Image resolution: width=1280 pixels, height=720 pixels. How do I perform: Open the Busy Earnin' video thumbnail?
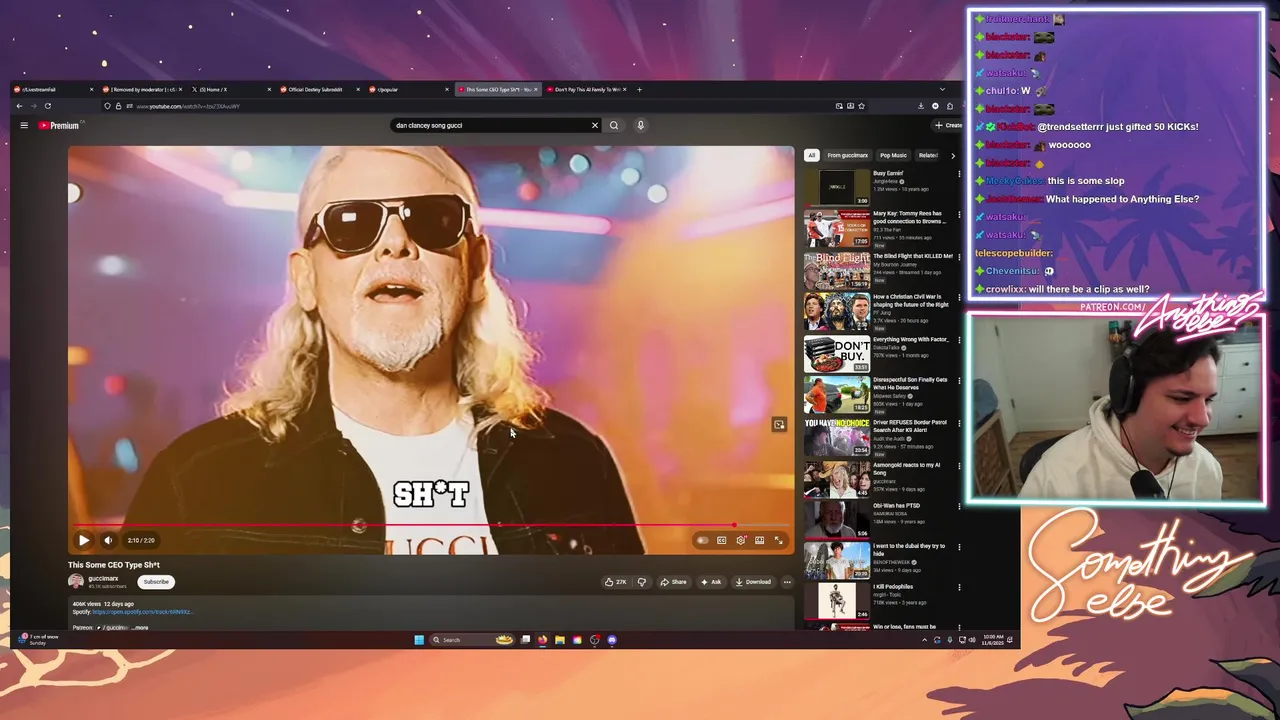click(837, 187)
